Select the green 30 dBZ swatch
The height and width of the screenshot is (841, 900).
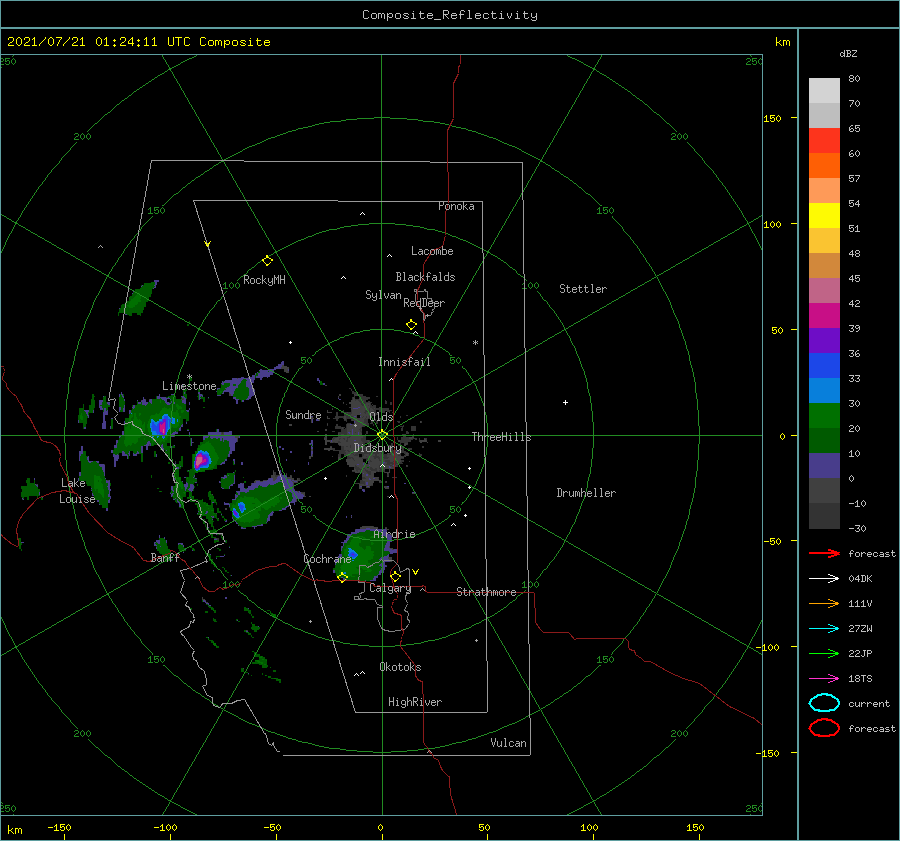pyautogui.click(x=824, y=415)
